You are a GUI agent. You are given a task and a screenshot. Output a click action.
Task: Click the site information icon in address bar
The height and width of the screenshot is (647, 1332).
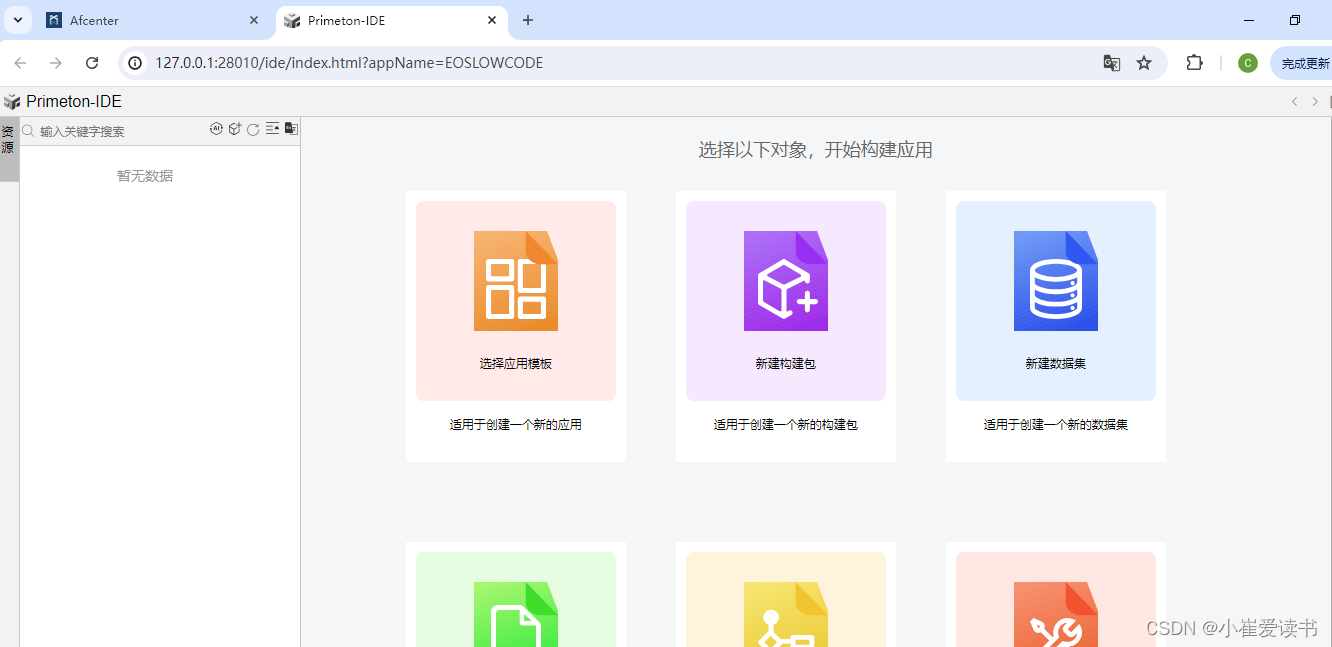[x=135, y=63]
